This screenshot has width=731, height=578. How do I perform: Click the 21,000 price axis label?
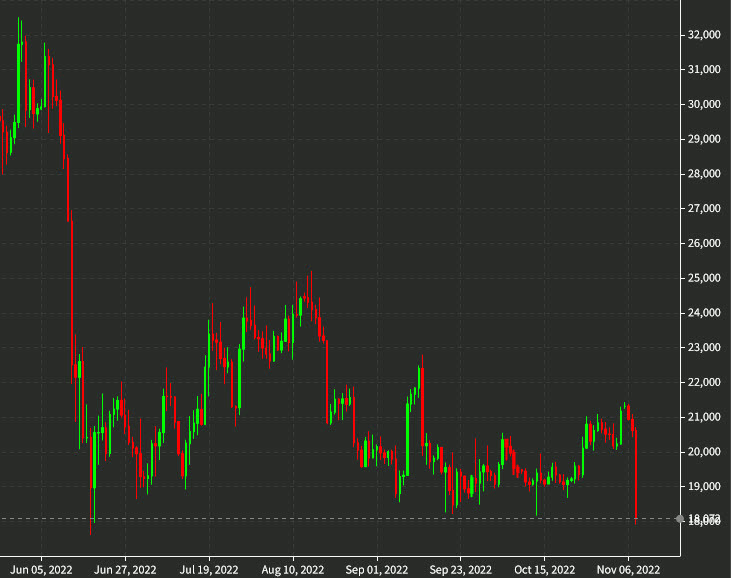click(x=705, y=417)
